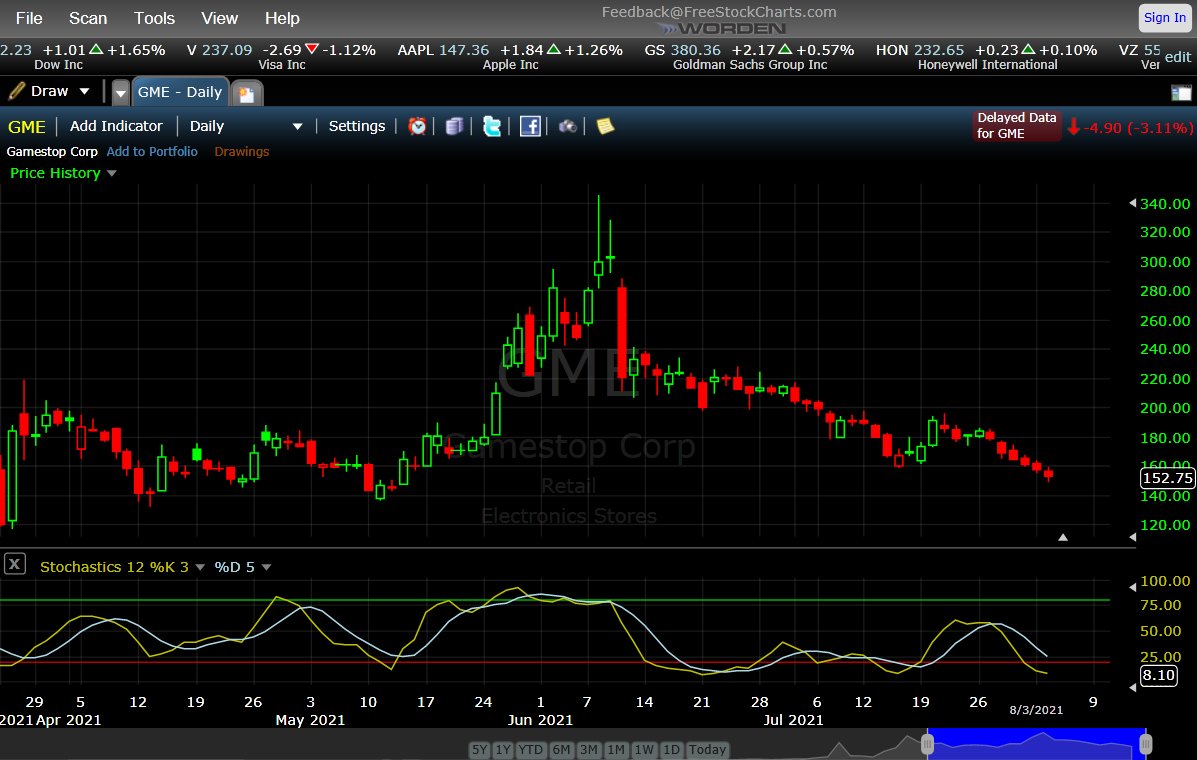Click the Drawings link
Viewport: 1197px width, 760px height.
click(x=241, y=151)
